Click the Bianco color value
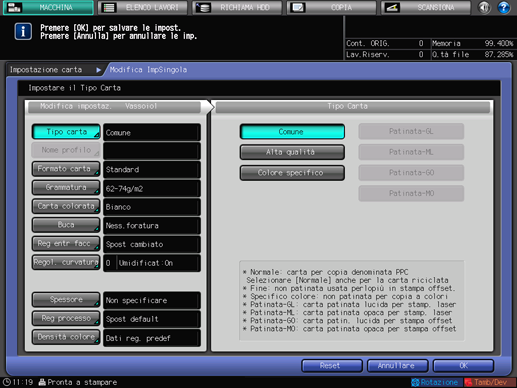This screenshot has width=517, height=388. click(x=152, y=207)
